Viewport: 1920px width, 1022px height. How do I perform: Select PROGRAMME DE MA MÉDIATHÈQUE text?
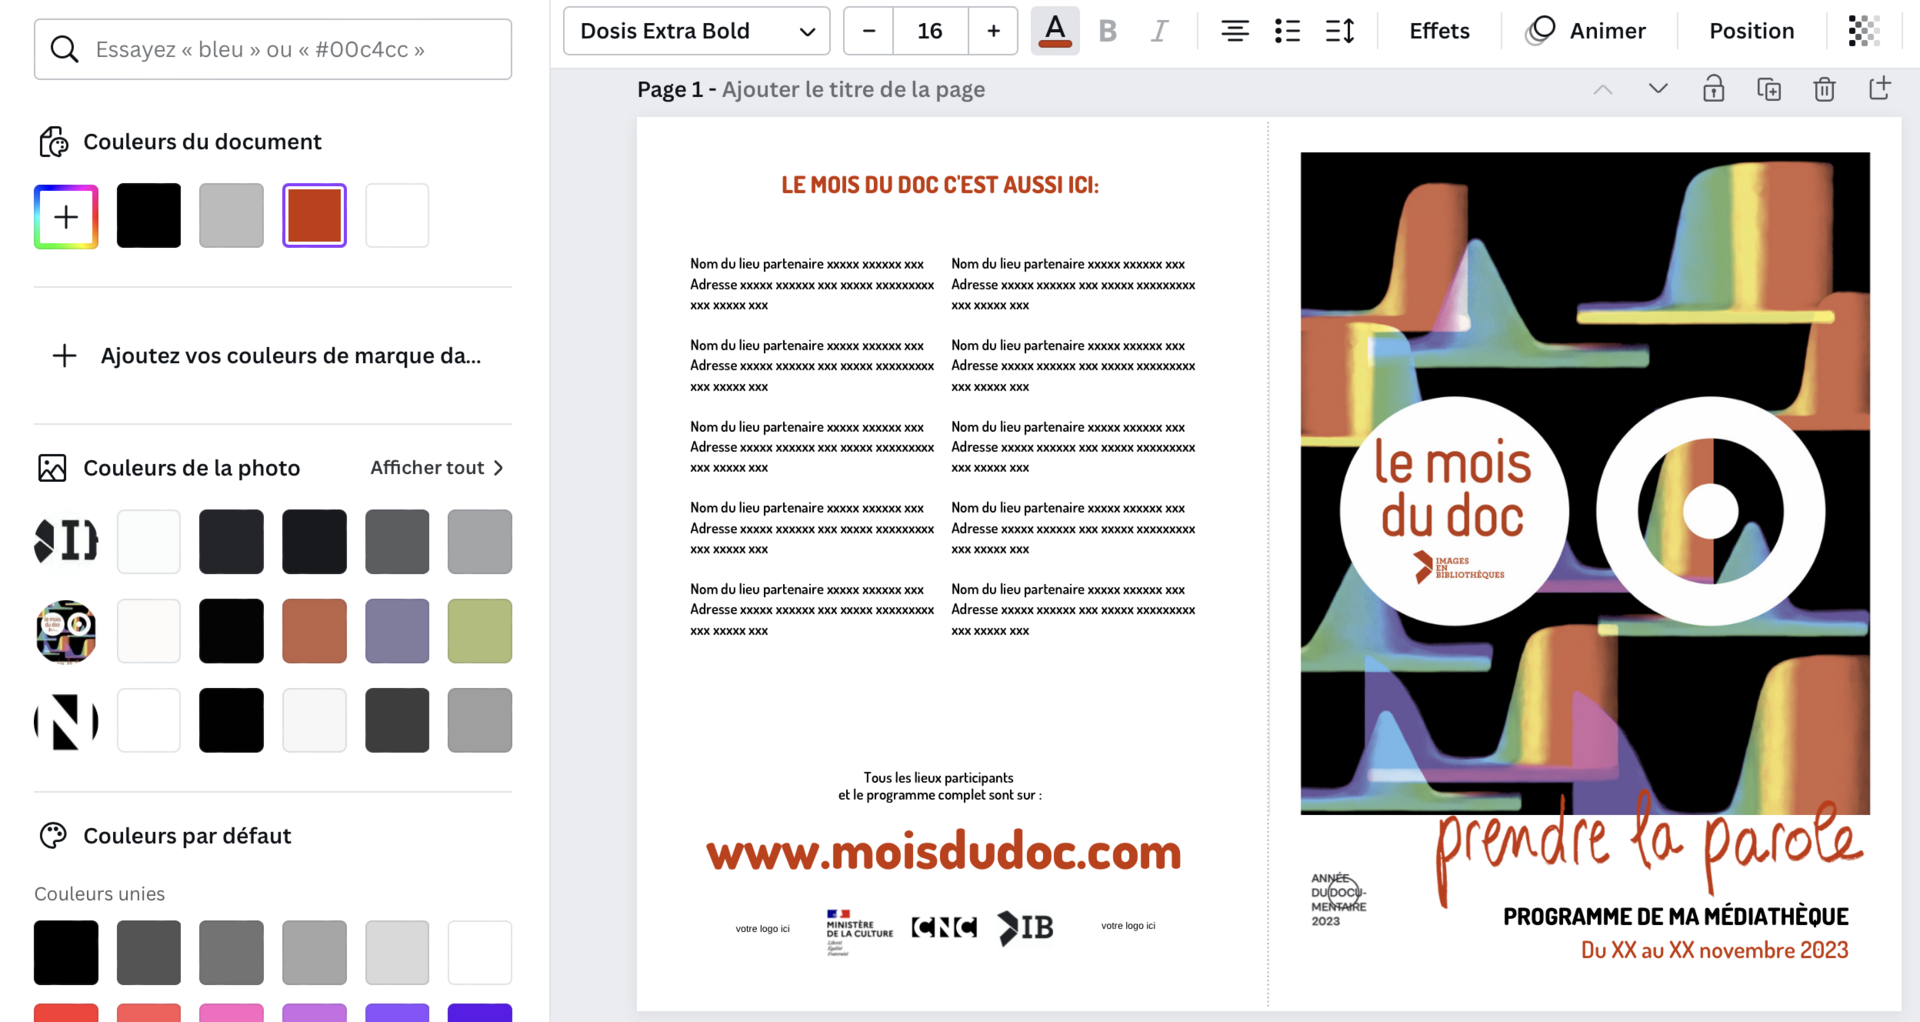click(1676, 917)
